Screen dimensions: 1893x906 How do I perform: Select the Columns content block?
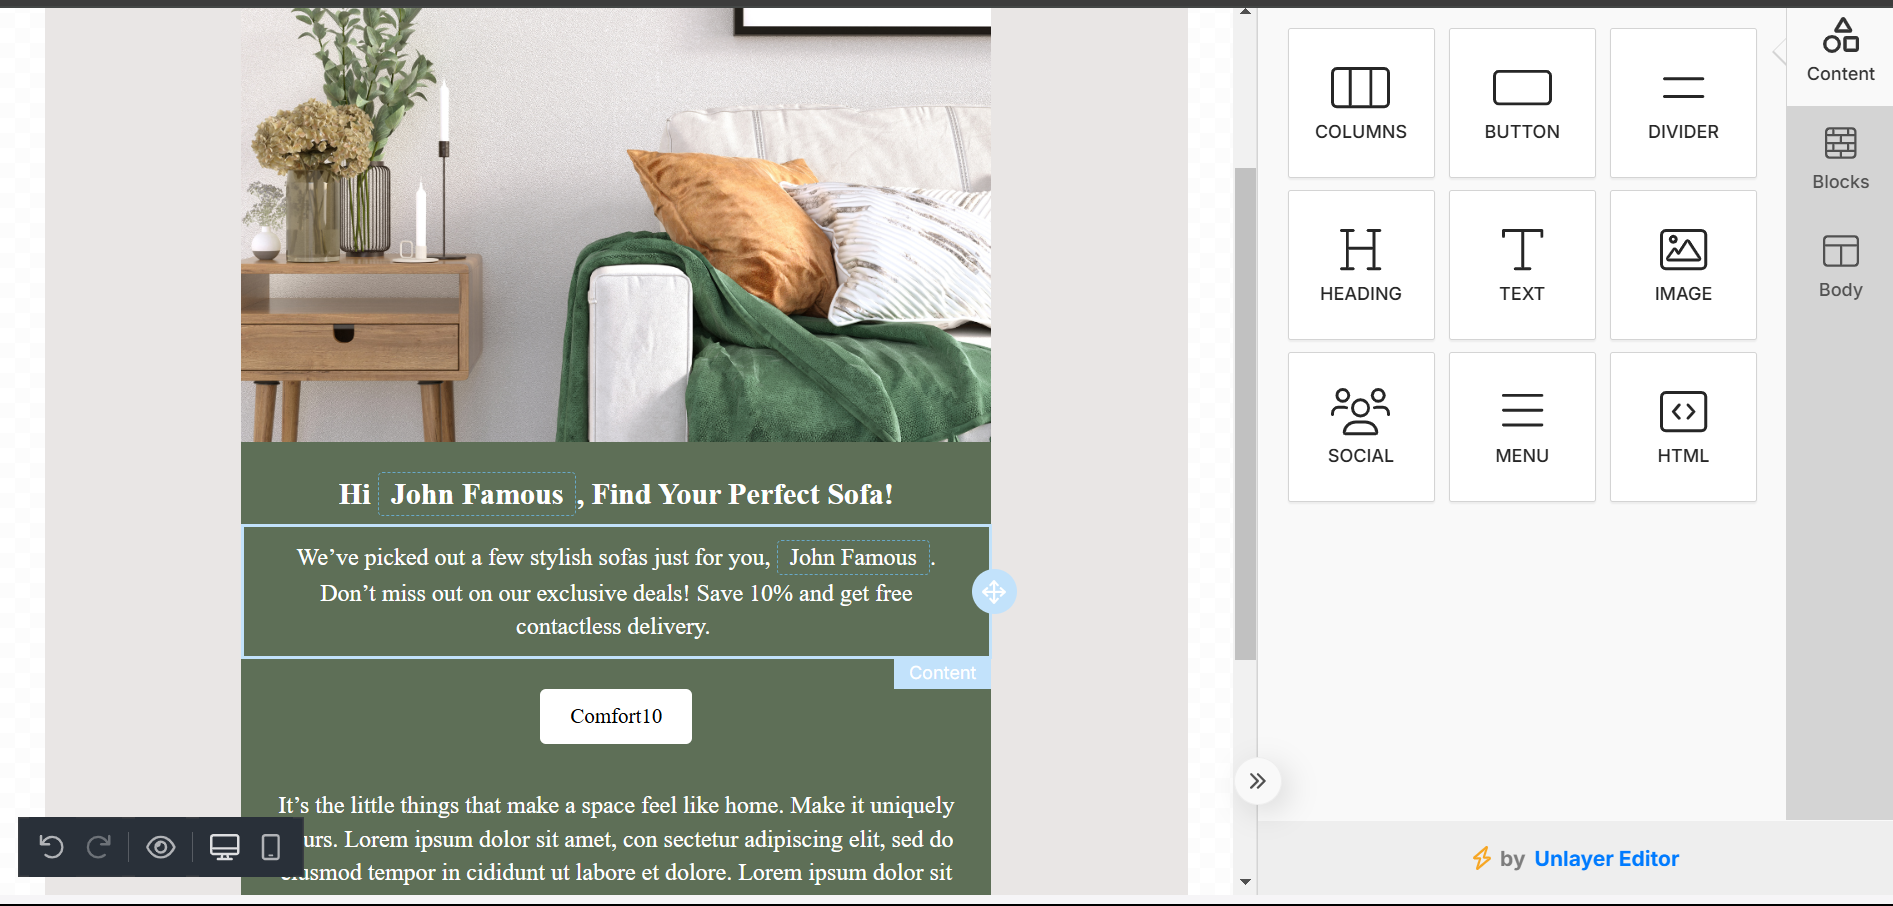coord(1361,103)
